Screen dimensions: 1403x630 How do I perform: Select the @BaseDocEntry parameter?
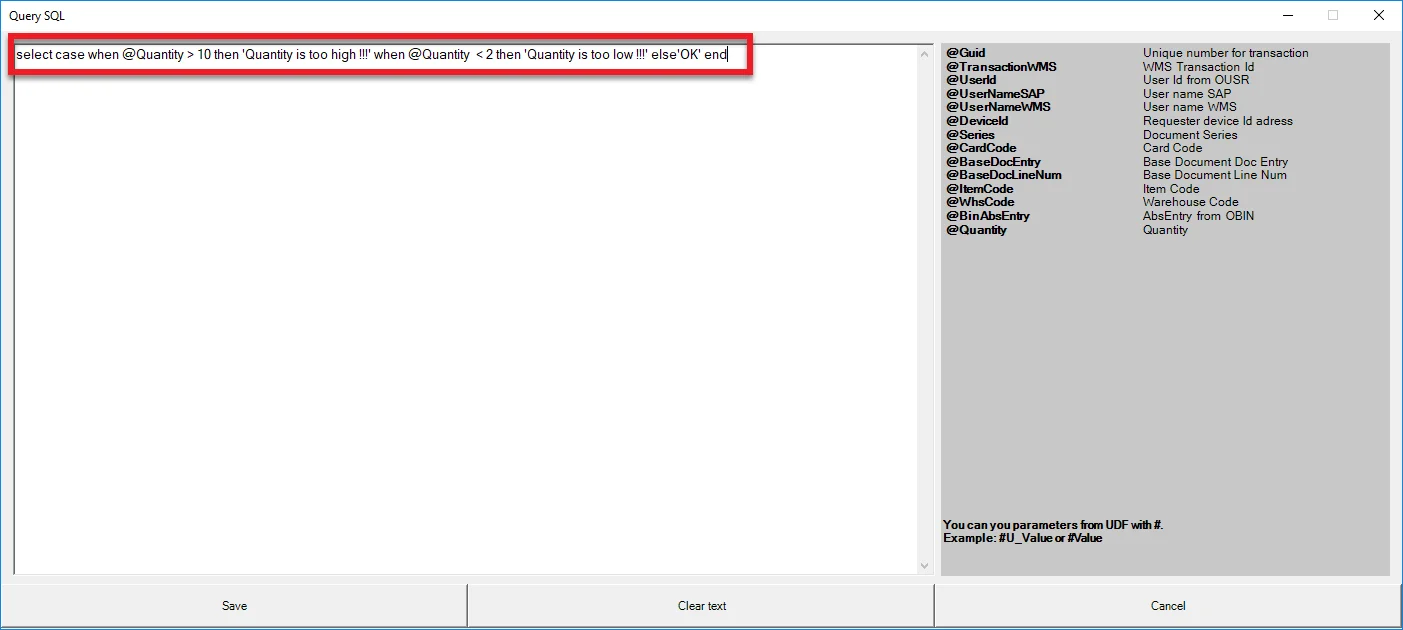coord(993,162)
